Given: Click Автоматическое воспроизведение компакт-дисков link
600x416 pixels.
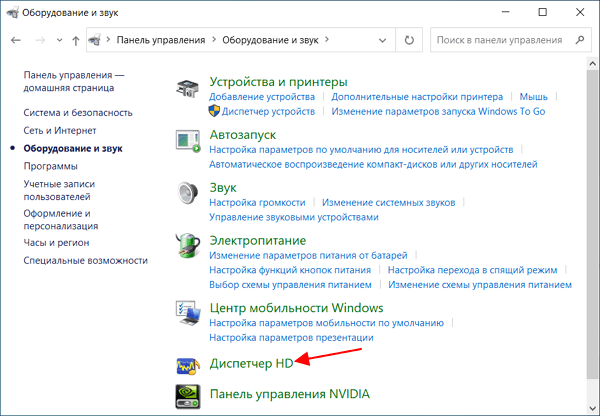Looking at the screenshot, I should click(x=373, y=165).
